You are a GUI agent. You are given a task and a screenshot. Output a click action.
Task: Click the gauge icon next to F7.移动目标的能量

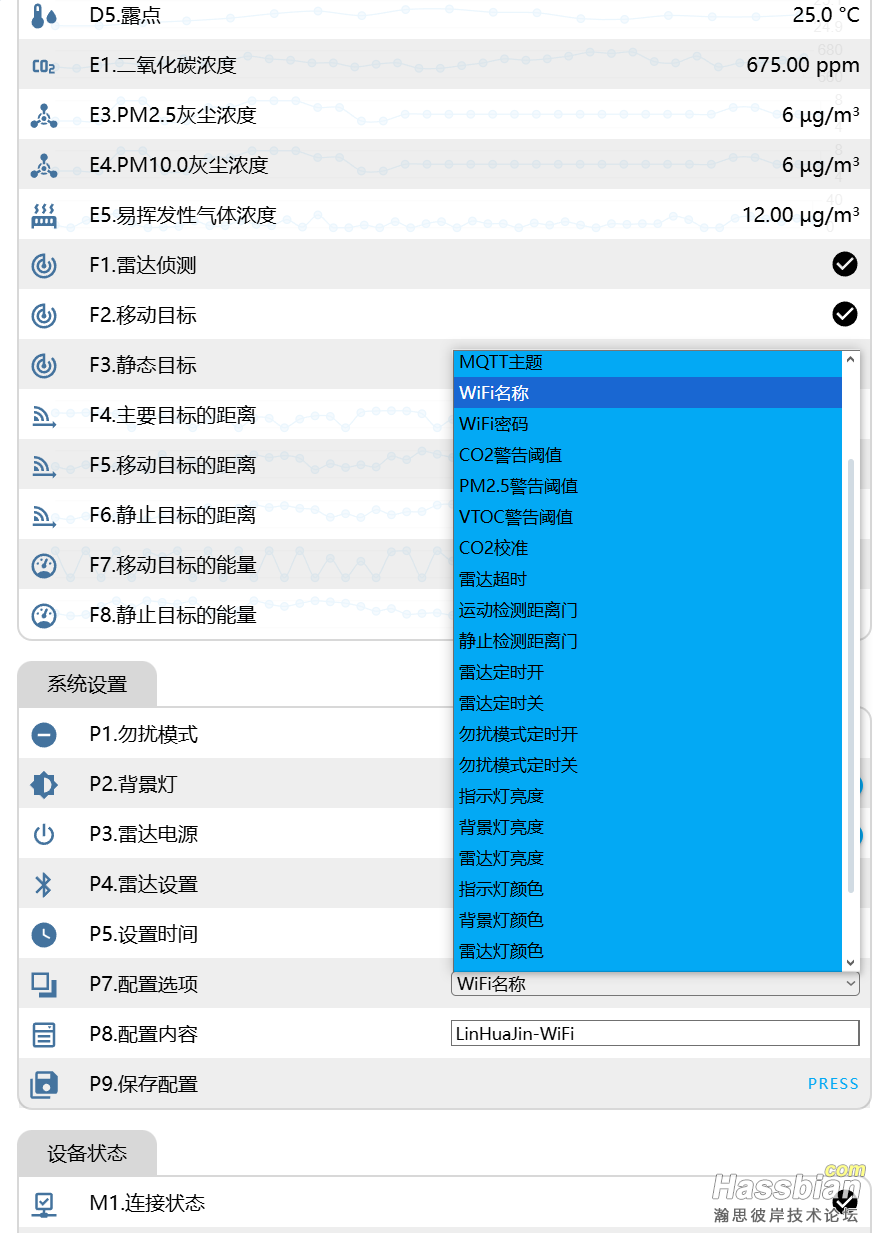pyautogui.click(x=44, y=565)
